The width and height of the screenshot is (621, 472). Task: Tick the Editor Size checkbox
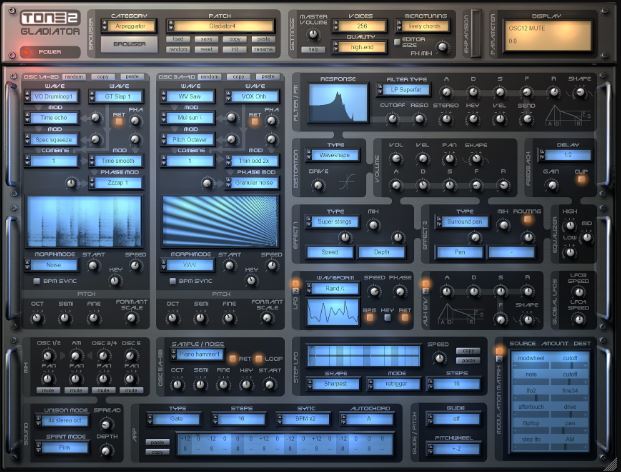(x=397, y=41)
